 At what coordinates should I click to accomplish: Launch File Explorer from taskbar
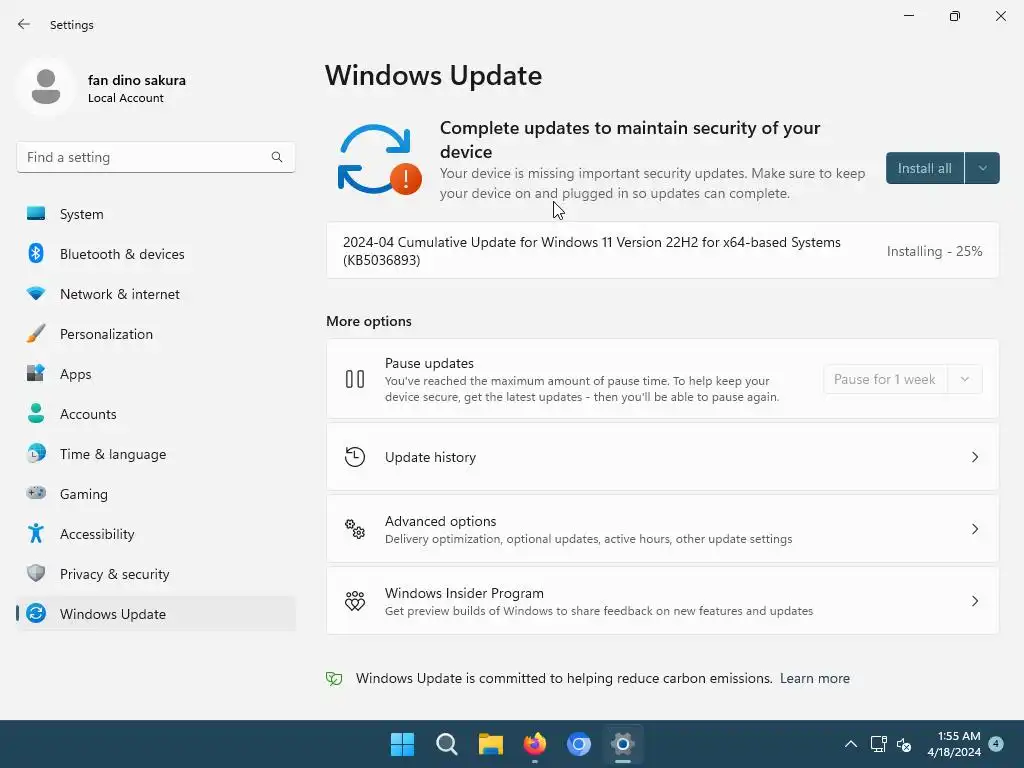click(490, 744)
